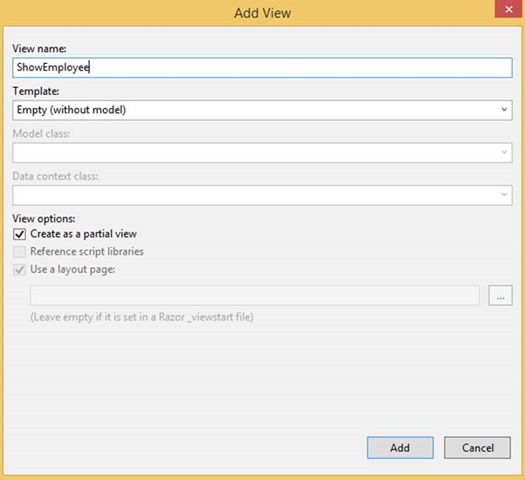The height and width of the screenshot is (480, 525).
Task: Select the Empty (without model) template box
Action: 262,110
